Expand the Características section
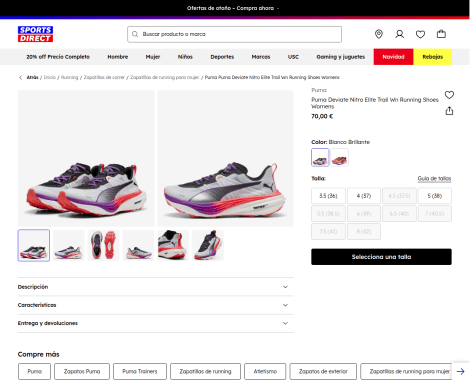 pyautogui.click(x=156, y=305)
